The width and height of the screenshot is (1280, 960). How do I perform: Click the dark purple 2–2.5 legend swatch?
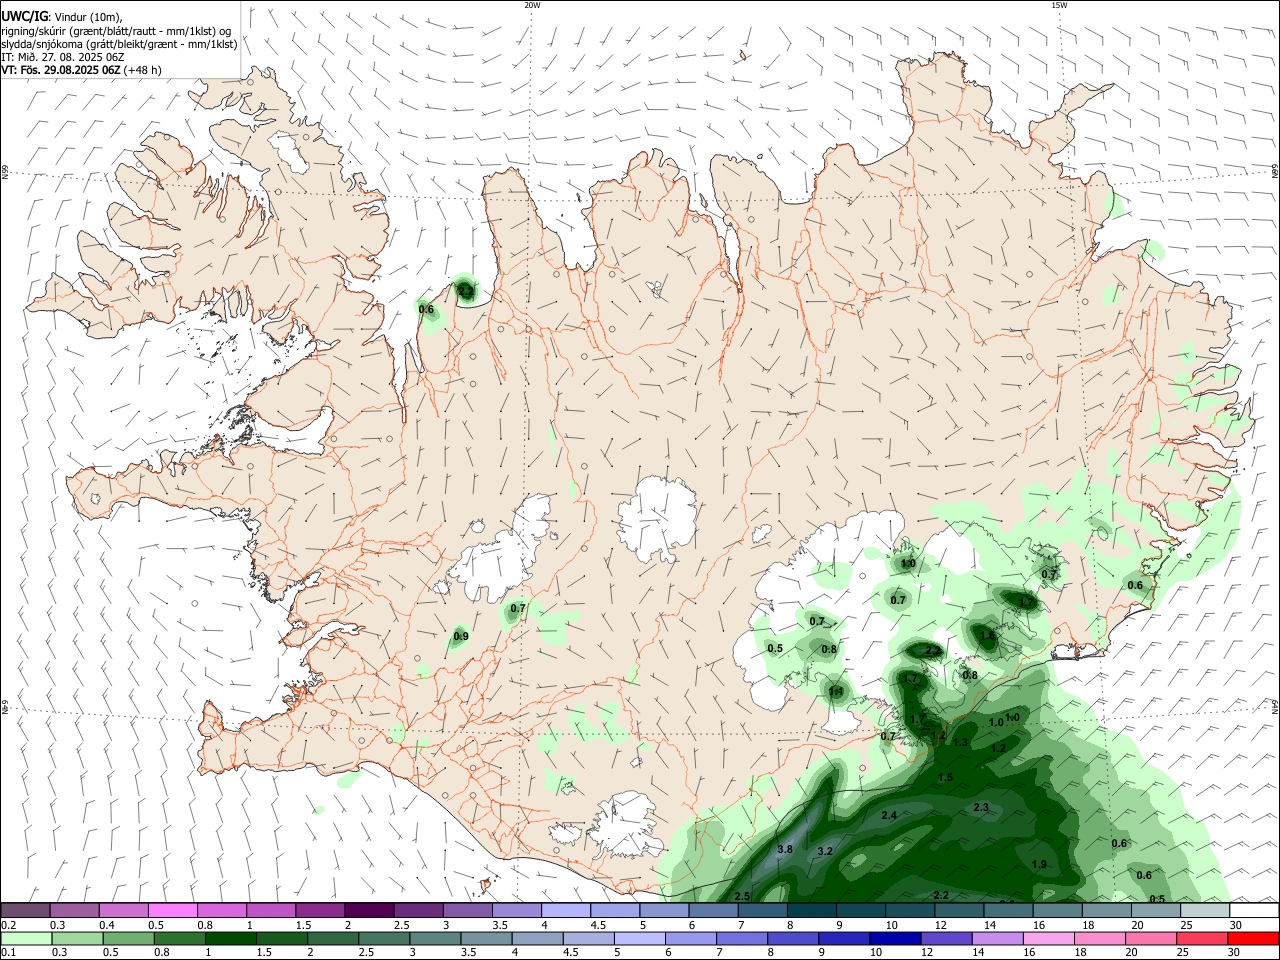[369, 910]
